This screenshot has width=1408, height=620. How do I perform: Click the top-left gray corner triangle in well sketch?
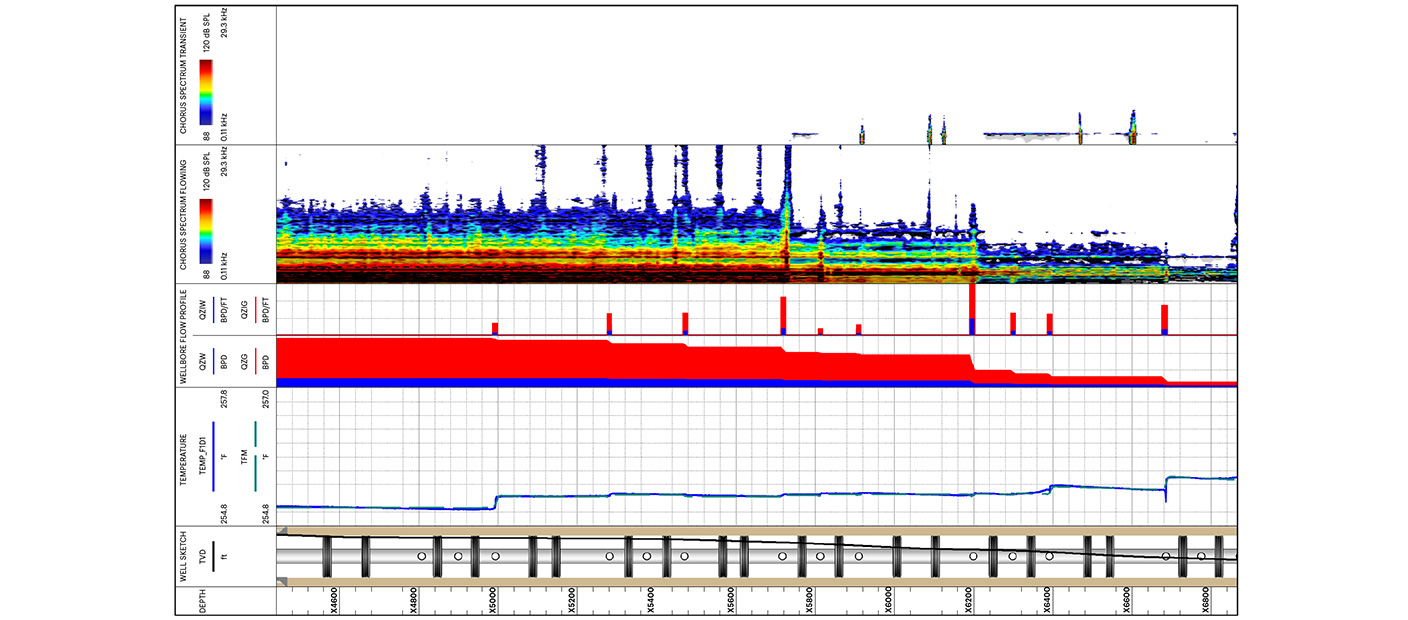click(282, 531)
